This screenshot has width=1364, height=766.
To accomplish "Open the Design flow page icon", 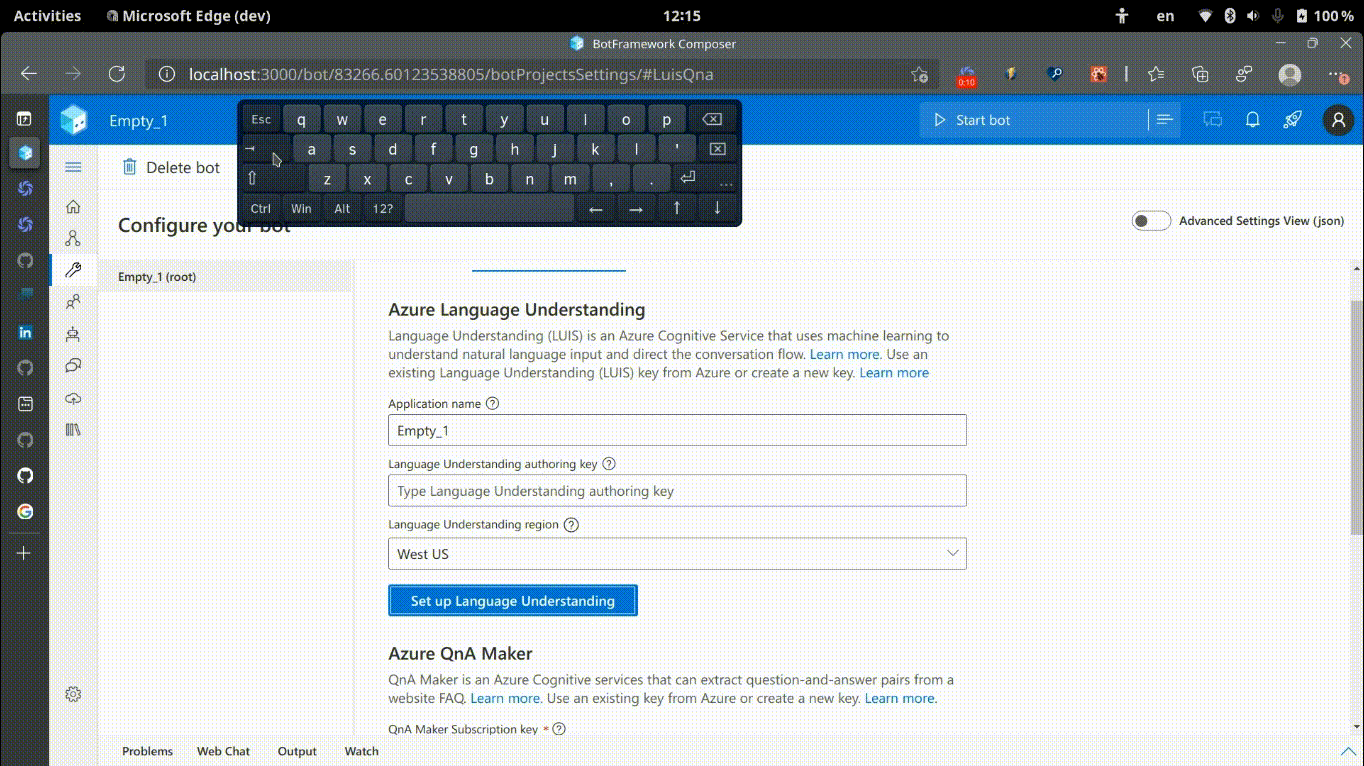I will [73, 239].
